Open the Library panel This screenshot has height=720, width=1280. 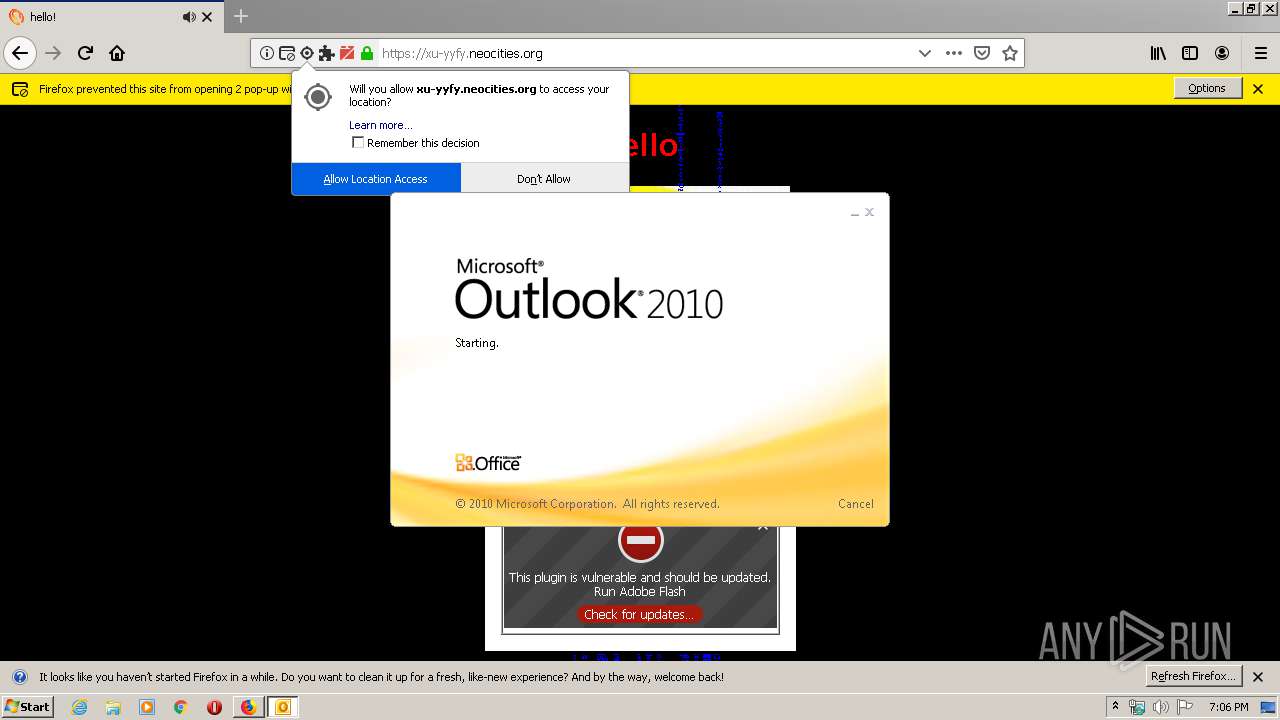point(1158,53)
